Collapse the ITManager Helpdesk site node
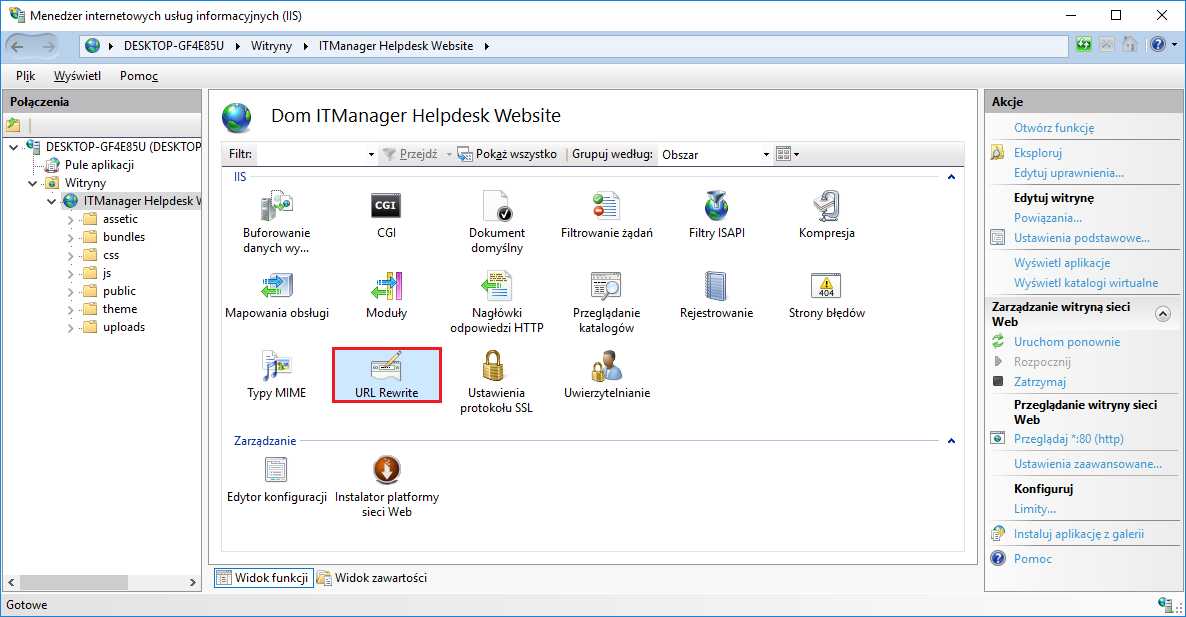This screenshot has width=1186, height=617. [x=51, y=201]
